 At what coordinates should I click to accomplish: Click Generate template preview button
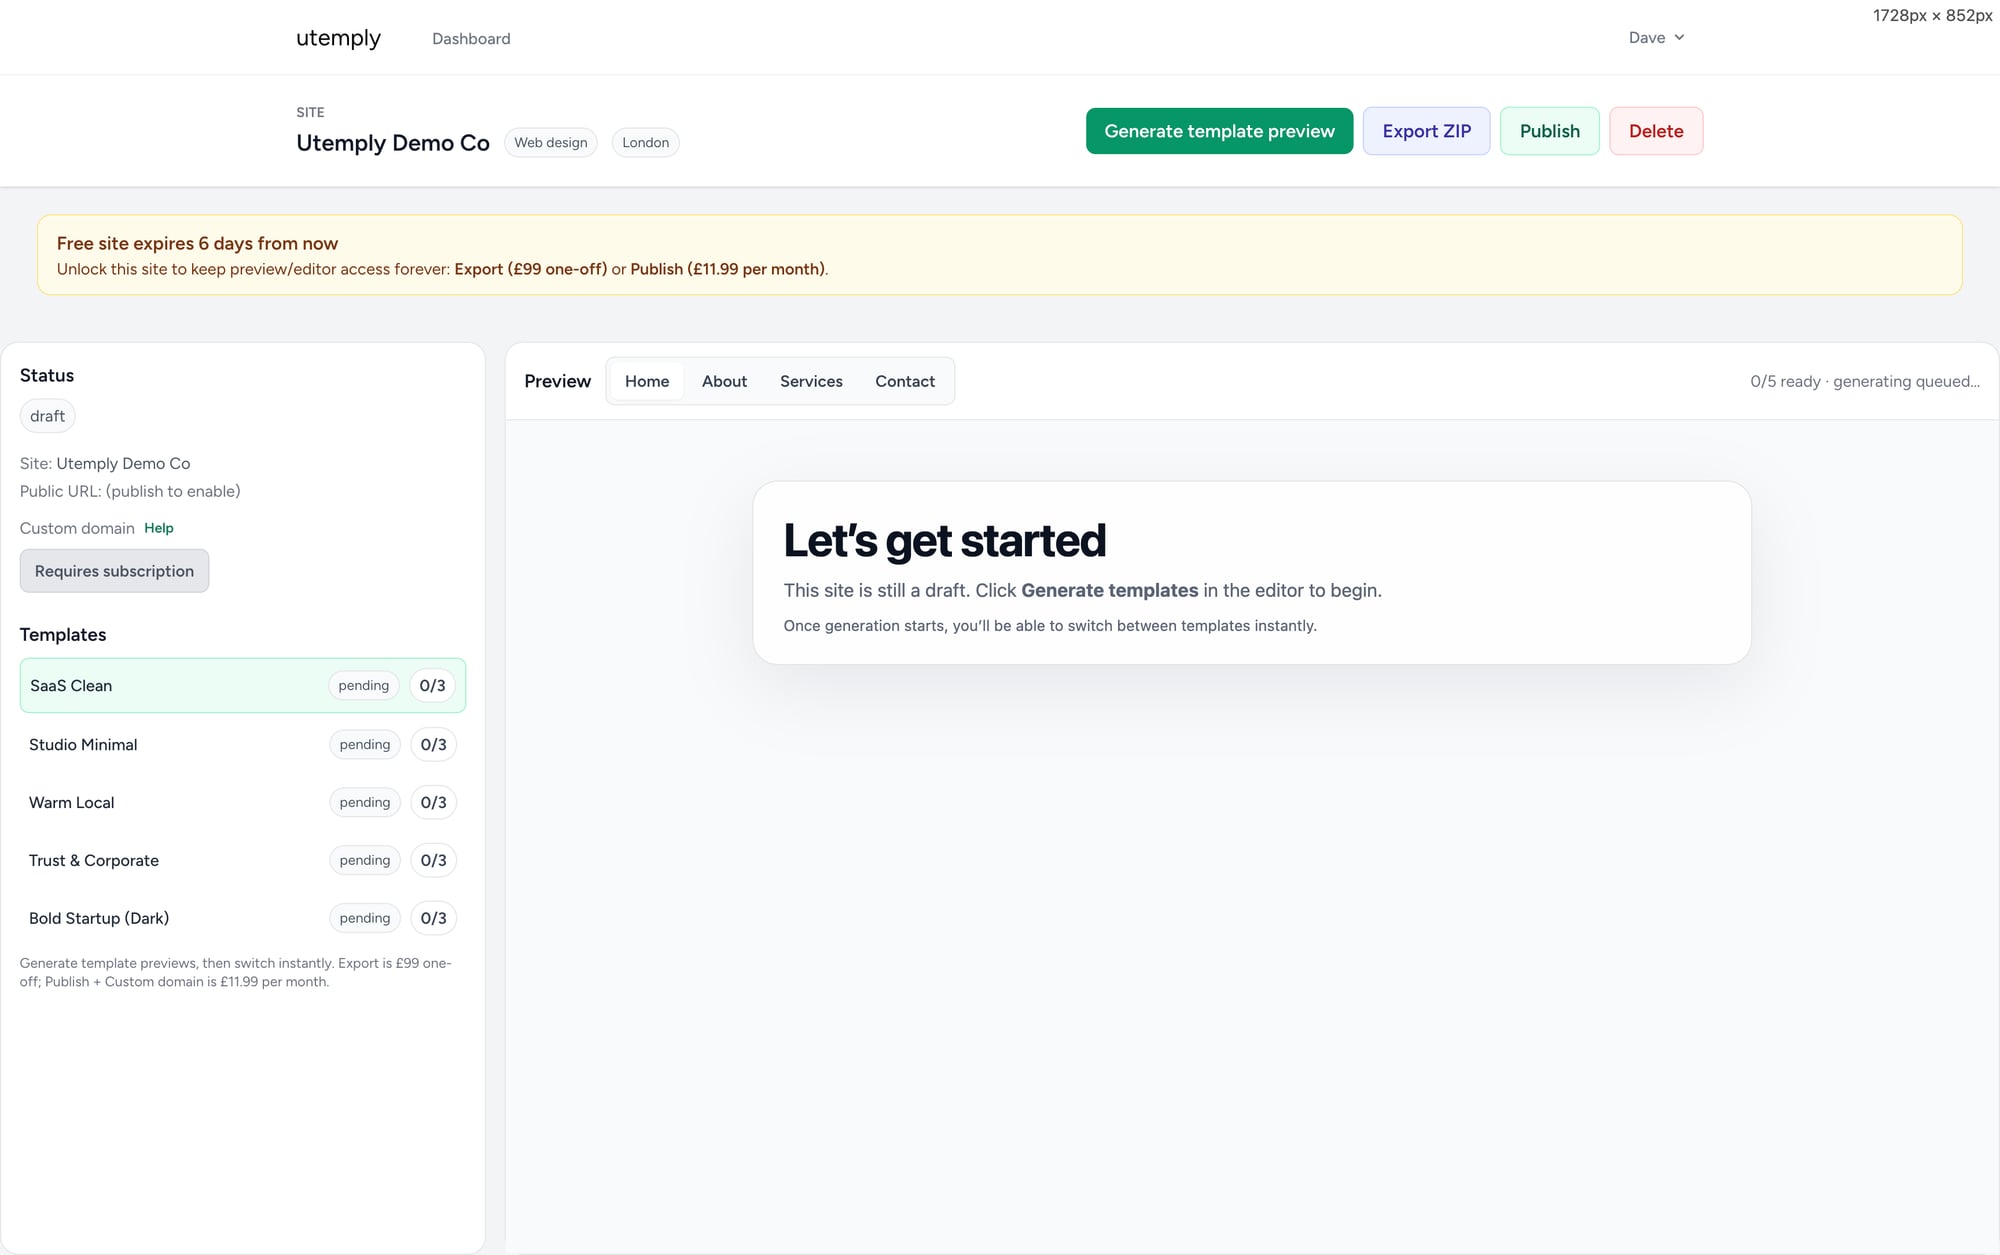(1219, 131)
